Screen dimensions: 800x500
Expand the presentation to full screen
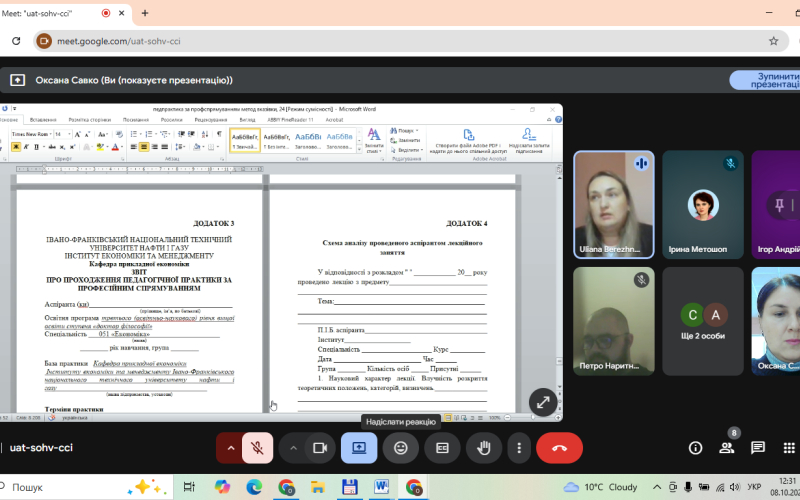[543, 402]
